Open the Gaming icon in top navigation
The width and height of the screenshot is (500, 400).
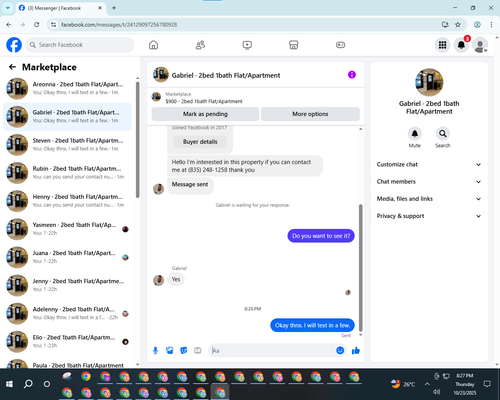[x=340, y=45]
